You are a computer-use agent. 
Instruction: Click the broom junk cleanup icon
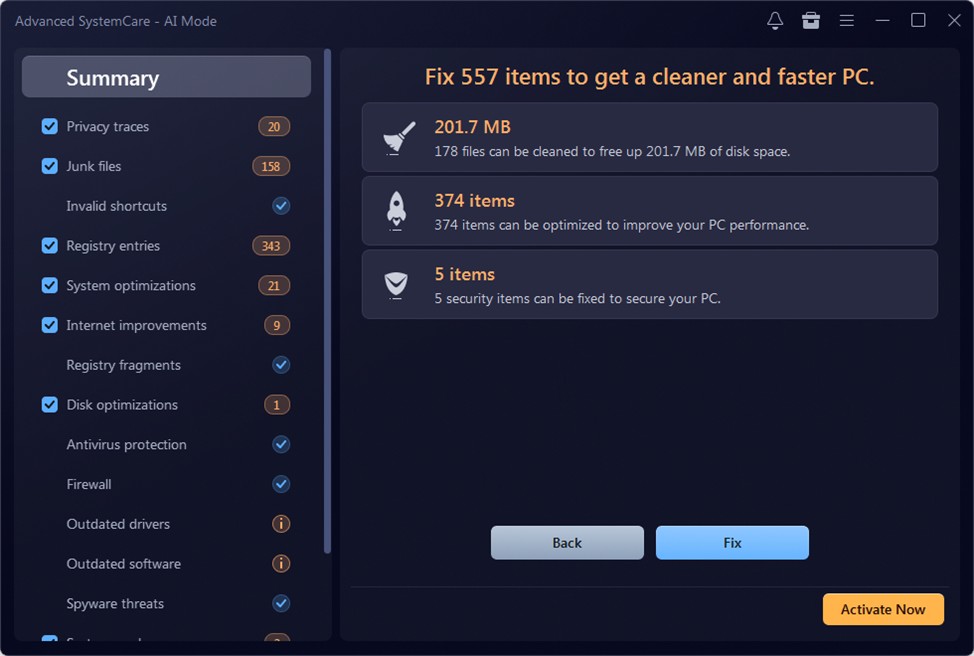tap(398, 138)
